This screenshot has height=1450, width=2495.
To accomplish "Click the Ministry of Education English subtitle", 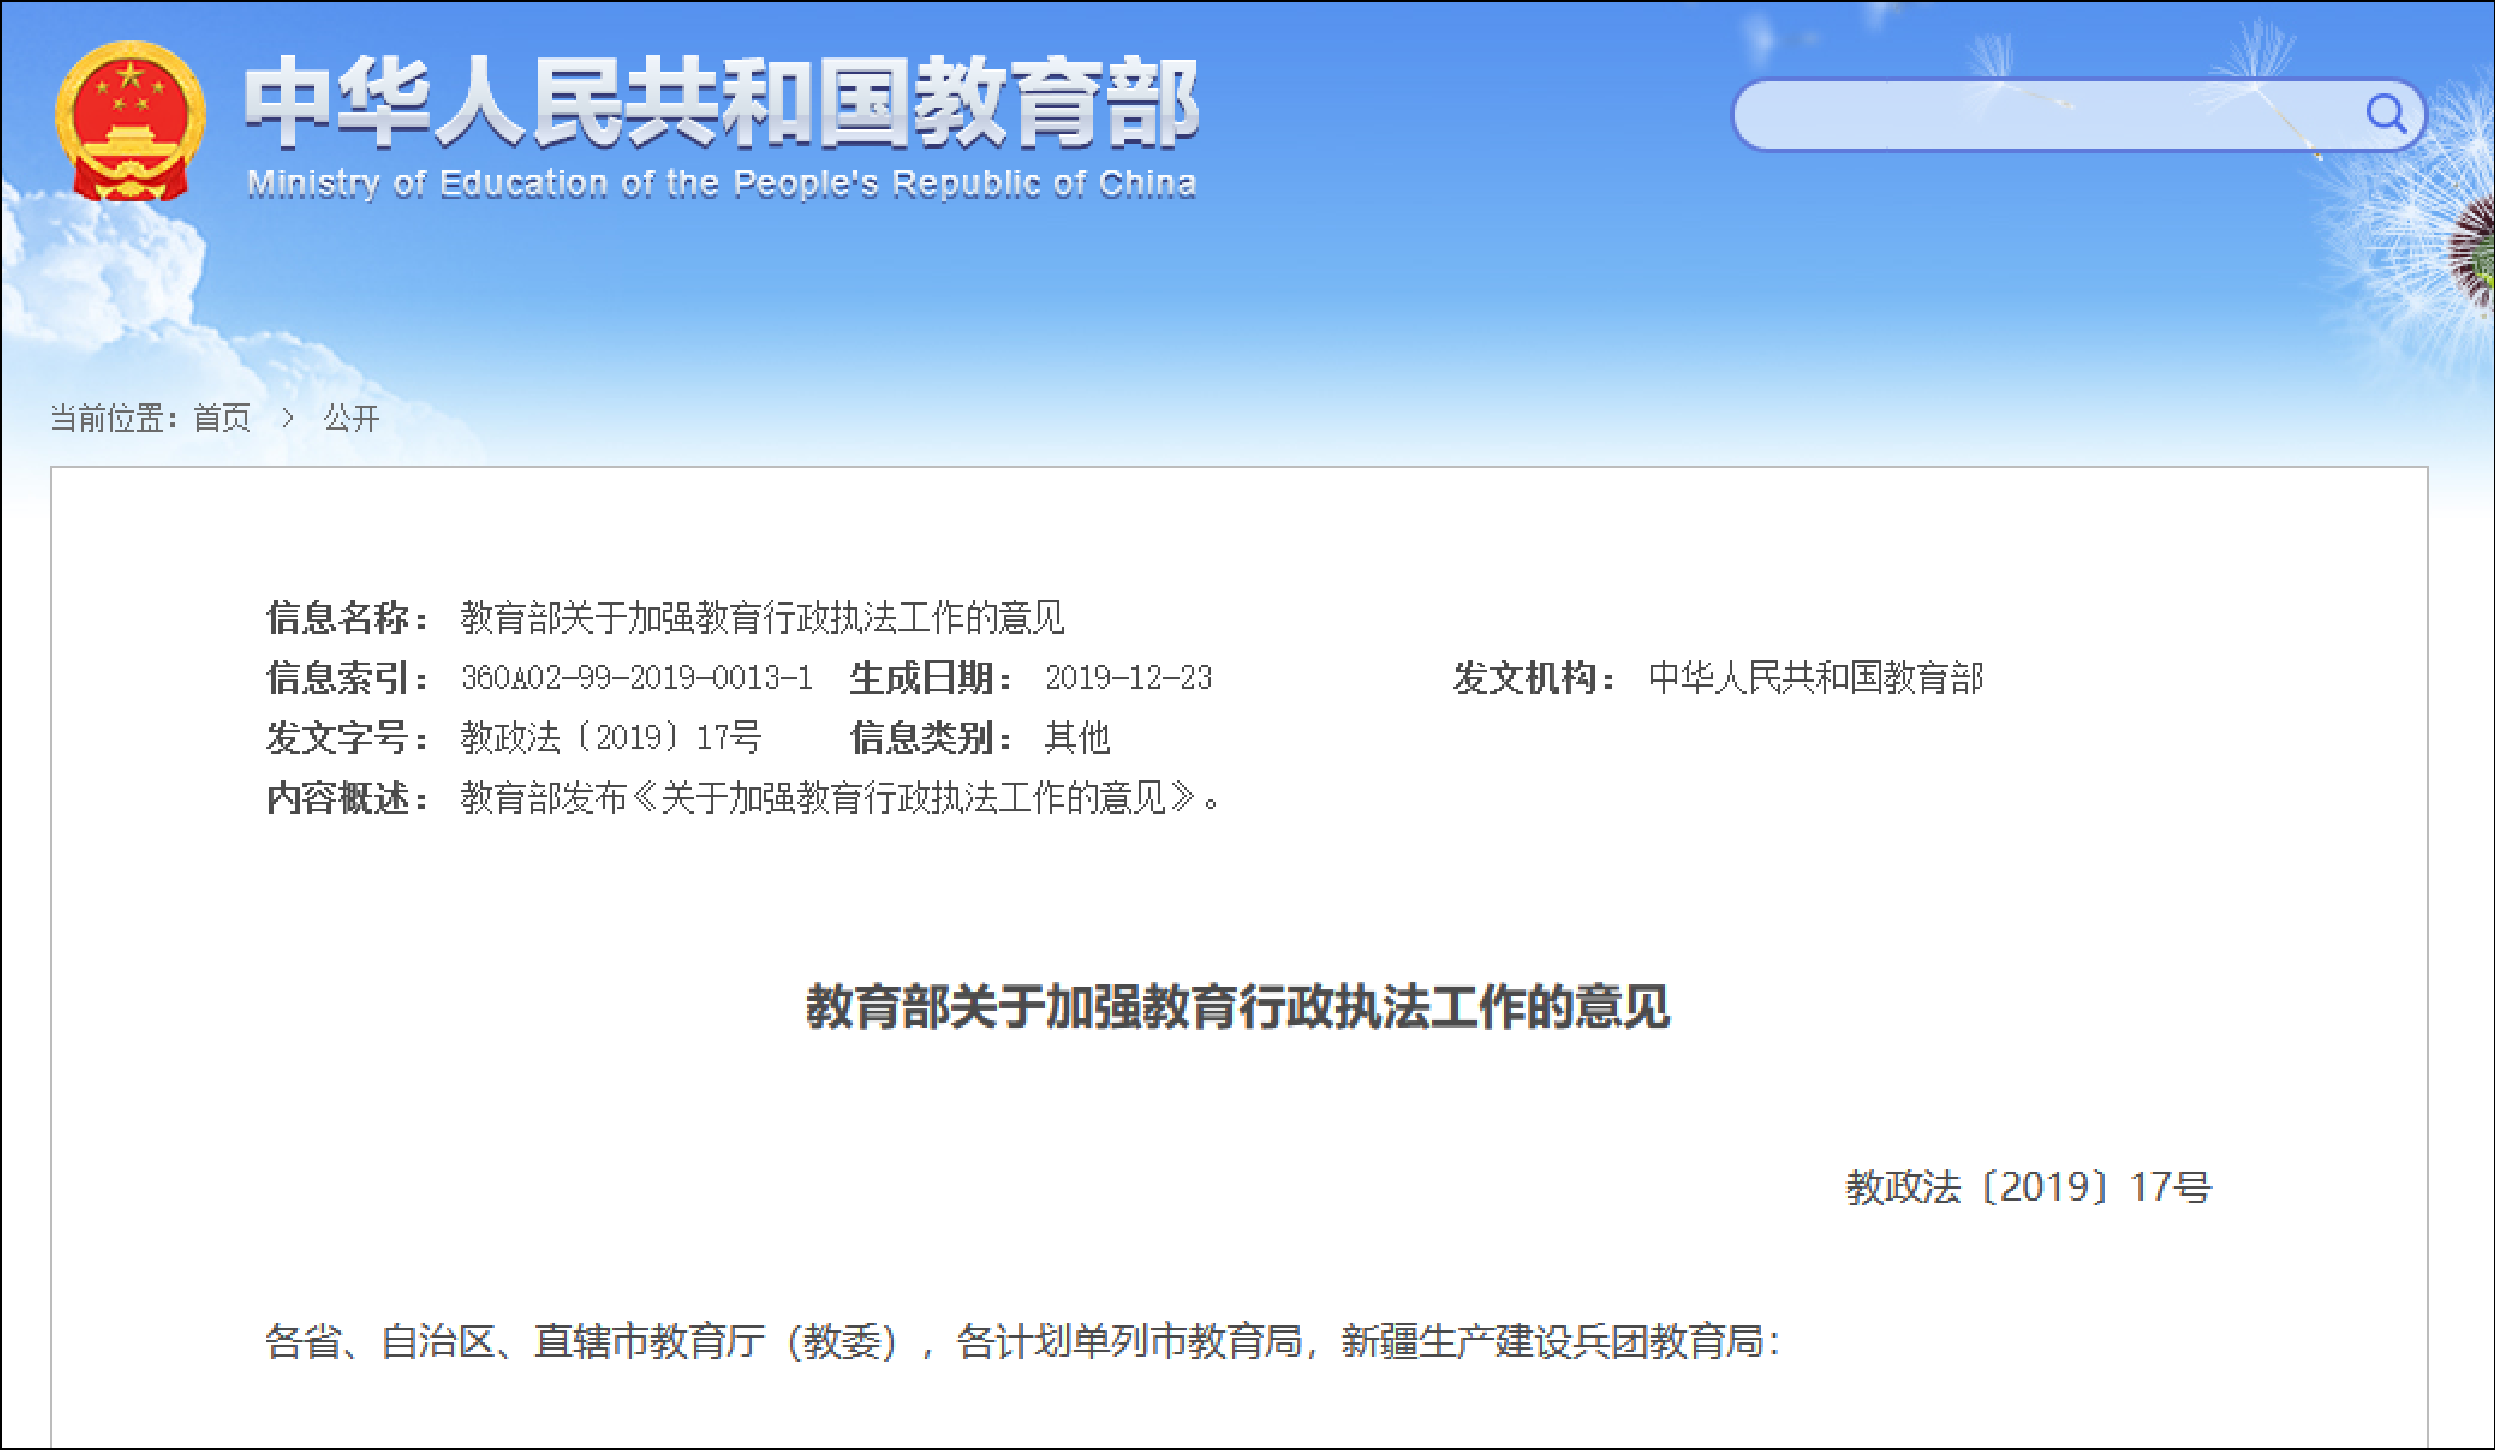I will [720, 184].
